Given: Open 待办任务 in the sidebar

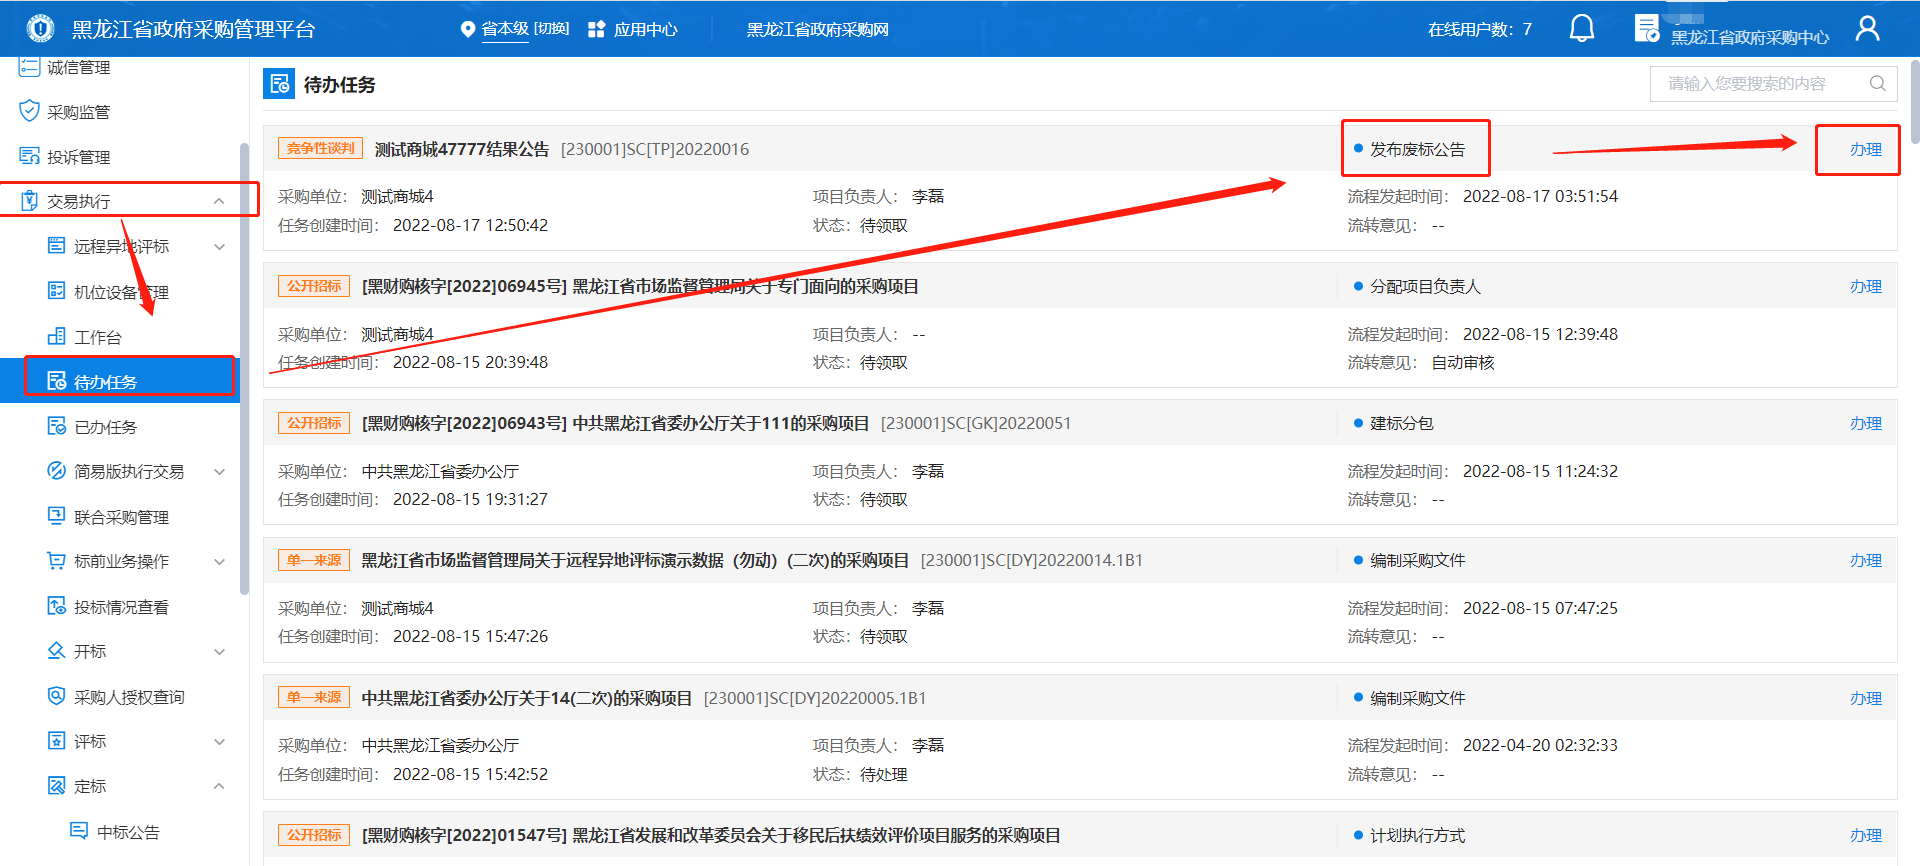Looking at the screenshot, I should tap(120, 382).
